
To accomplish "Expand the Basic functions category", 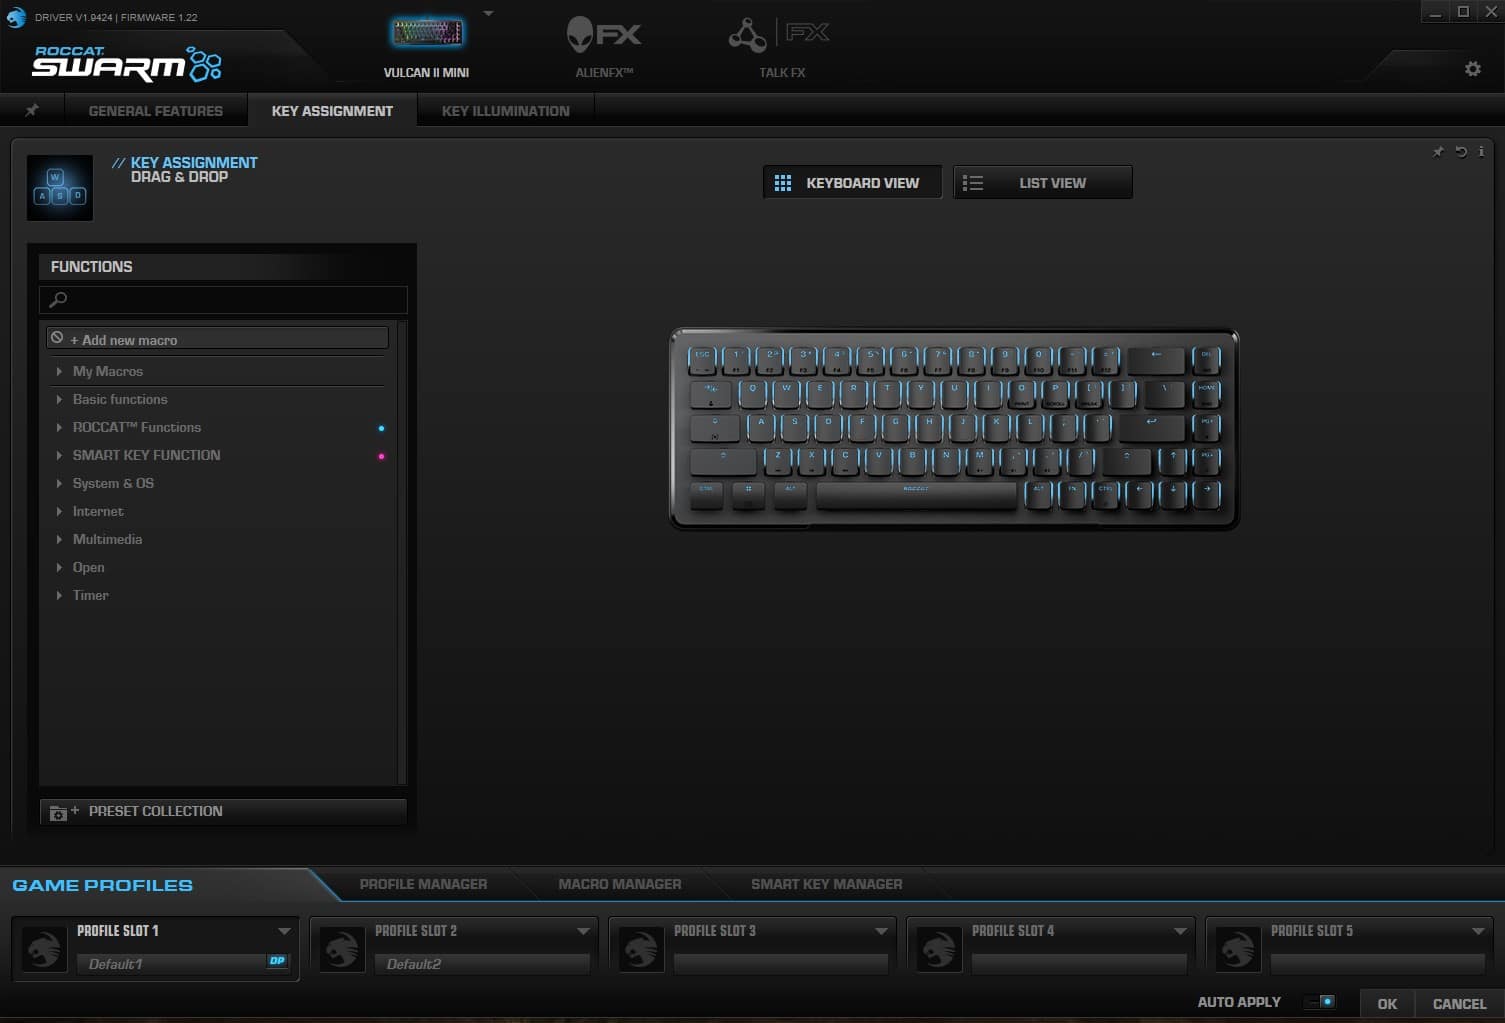I will (x=60, y=399).
